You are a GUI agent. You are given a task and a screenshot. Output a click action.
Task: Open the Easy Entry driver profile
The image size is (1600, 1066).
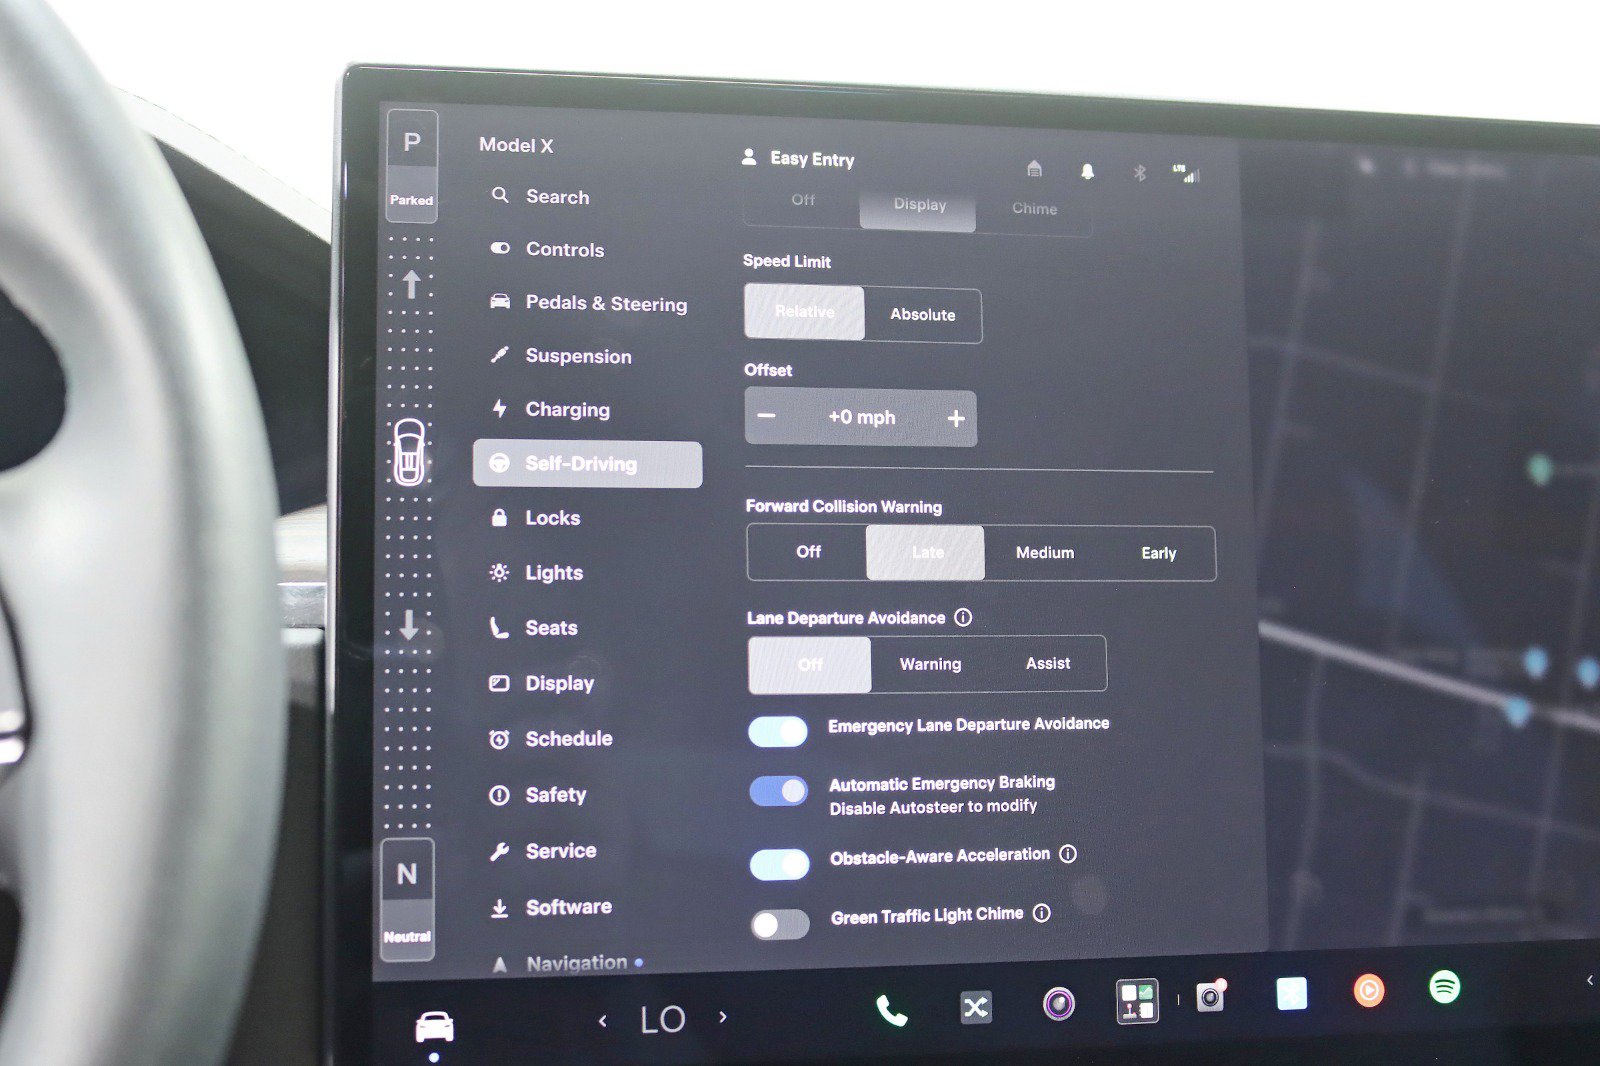798,158
